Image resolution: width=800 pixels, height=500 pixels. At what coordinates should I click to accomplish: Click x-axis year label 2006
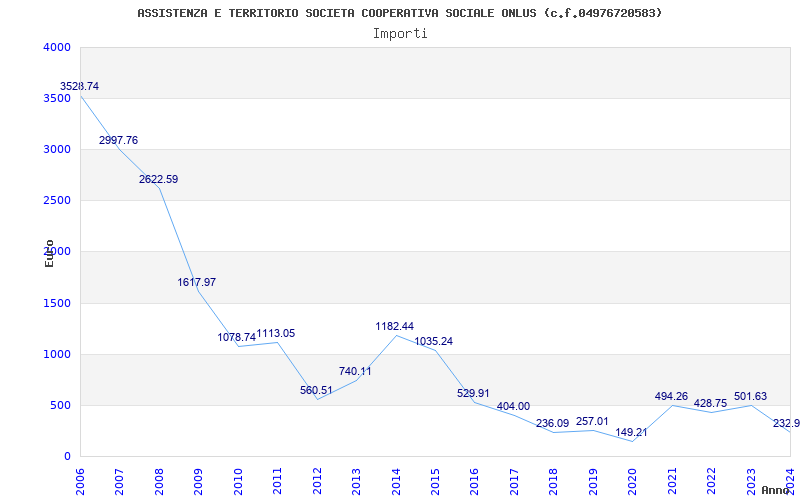pyautogui.click(x=80, y=482)
